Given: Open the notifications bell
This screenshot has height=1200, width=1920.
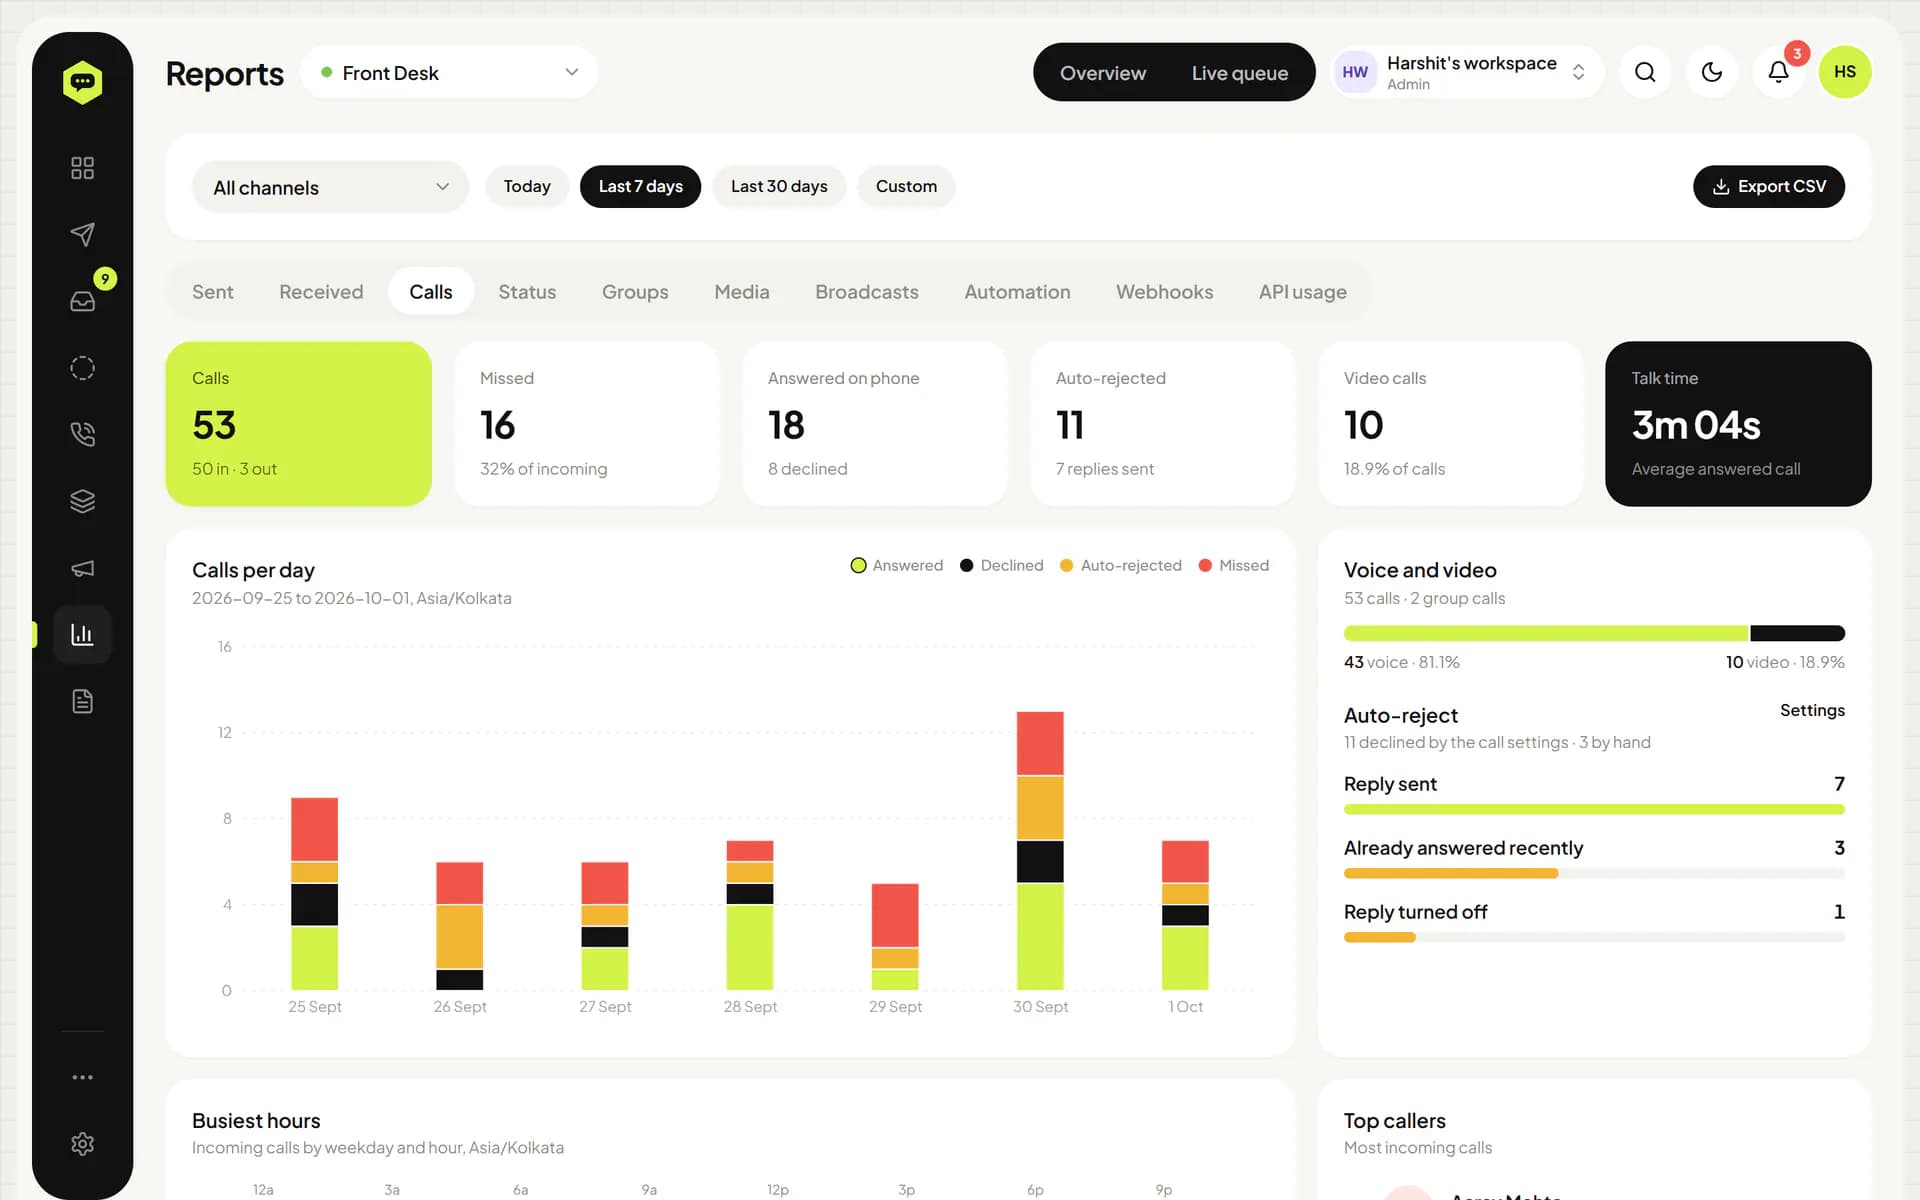Looking at the screenshot, I should click(x=1778, y=72).
